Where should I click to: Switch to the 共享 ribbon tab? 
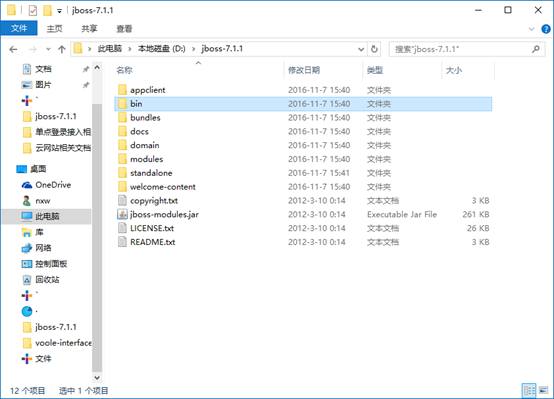(x=89, y=29)
